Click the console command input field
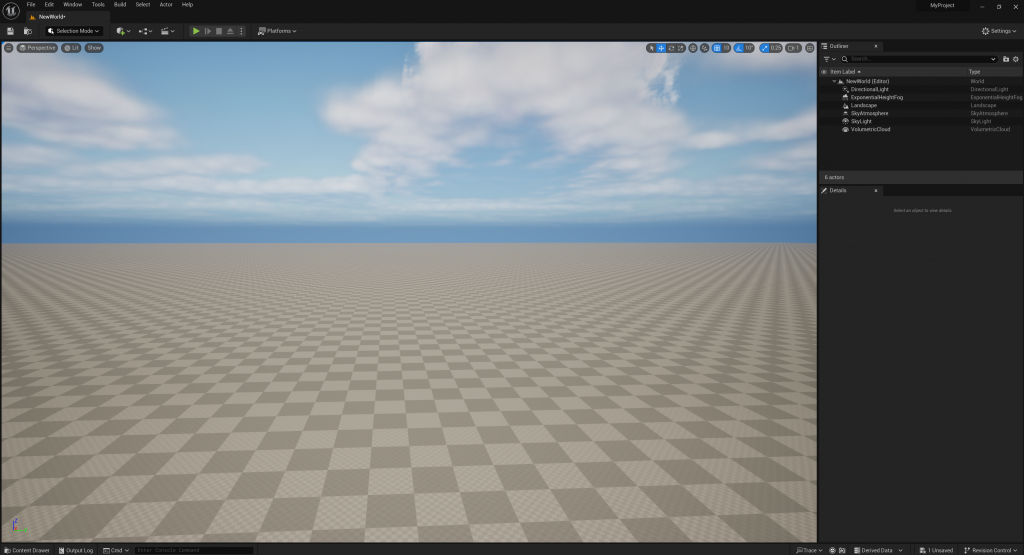Viewport: 1024px width, 555px height. pos(193,550)
